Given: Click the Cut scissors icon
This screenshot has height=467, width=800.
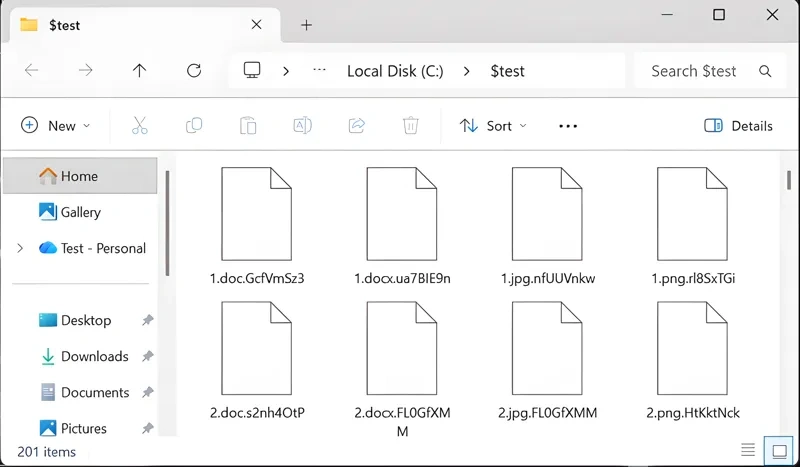Looking at the screenshot, I should (x=139, y=126).
